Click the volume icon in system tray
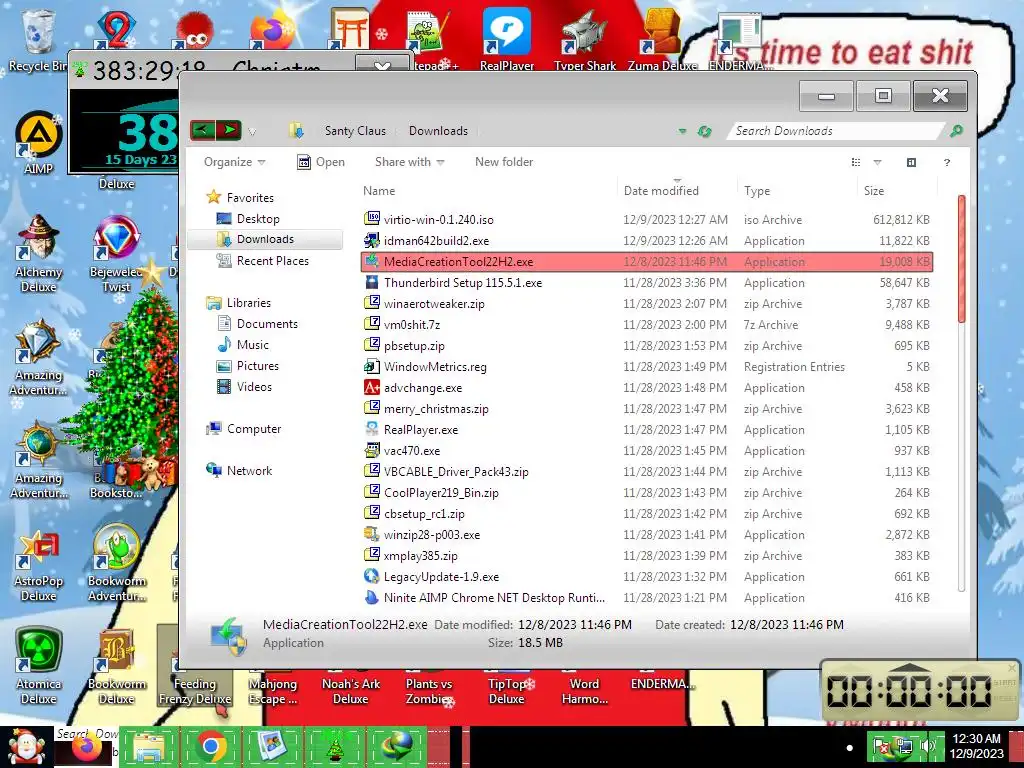Screen dimensions: 1024x768 click(x=927, y=746)
